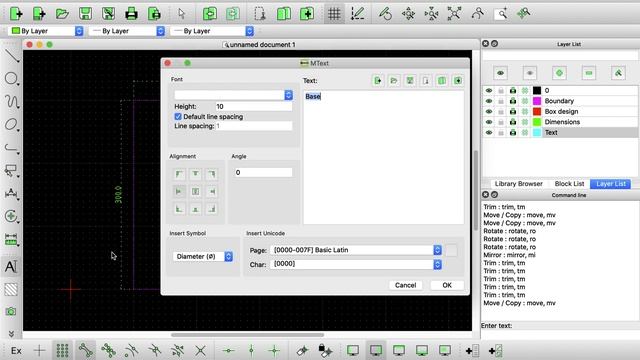
Task: Click the drawing window horizontal scrollbar
Action: tap(248, 335)
